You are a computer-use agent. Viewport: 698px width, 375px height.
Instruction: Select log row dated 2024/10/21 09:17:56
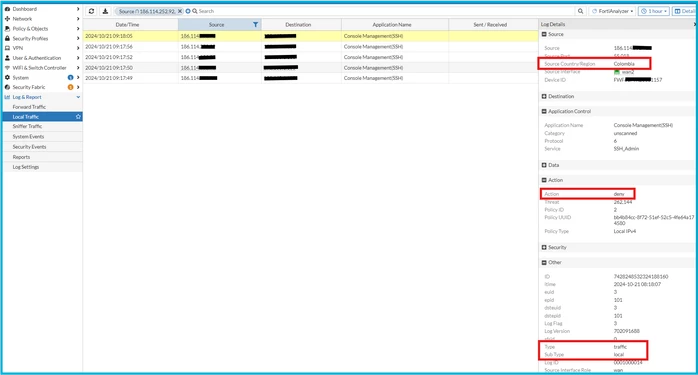(311, 46)
